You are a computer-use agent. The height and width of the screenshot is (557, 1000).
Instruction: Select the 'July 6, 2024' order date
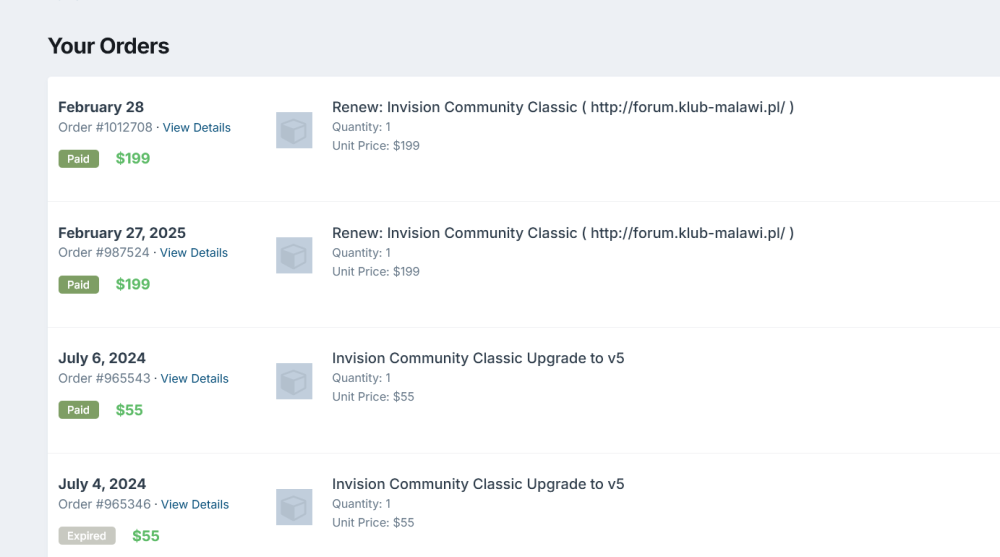[102, 358]
